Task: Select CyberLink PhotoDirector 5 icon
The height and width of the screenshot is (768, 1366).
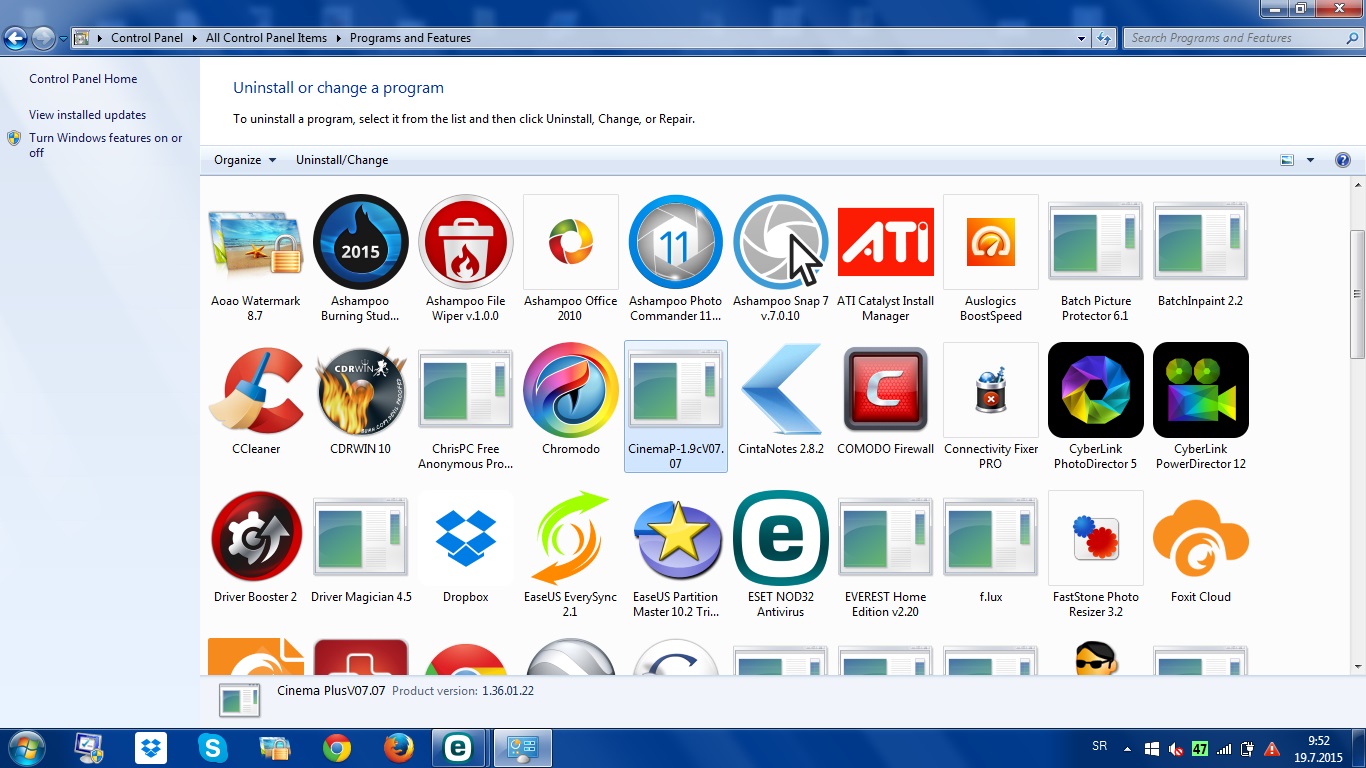Action: click(1096, 390)
